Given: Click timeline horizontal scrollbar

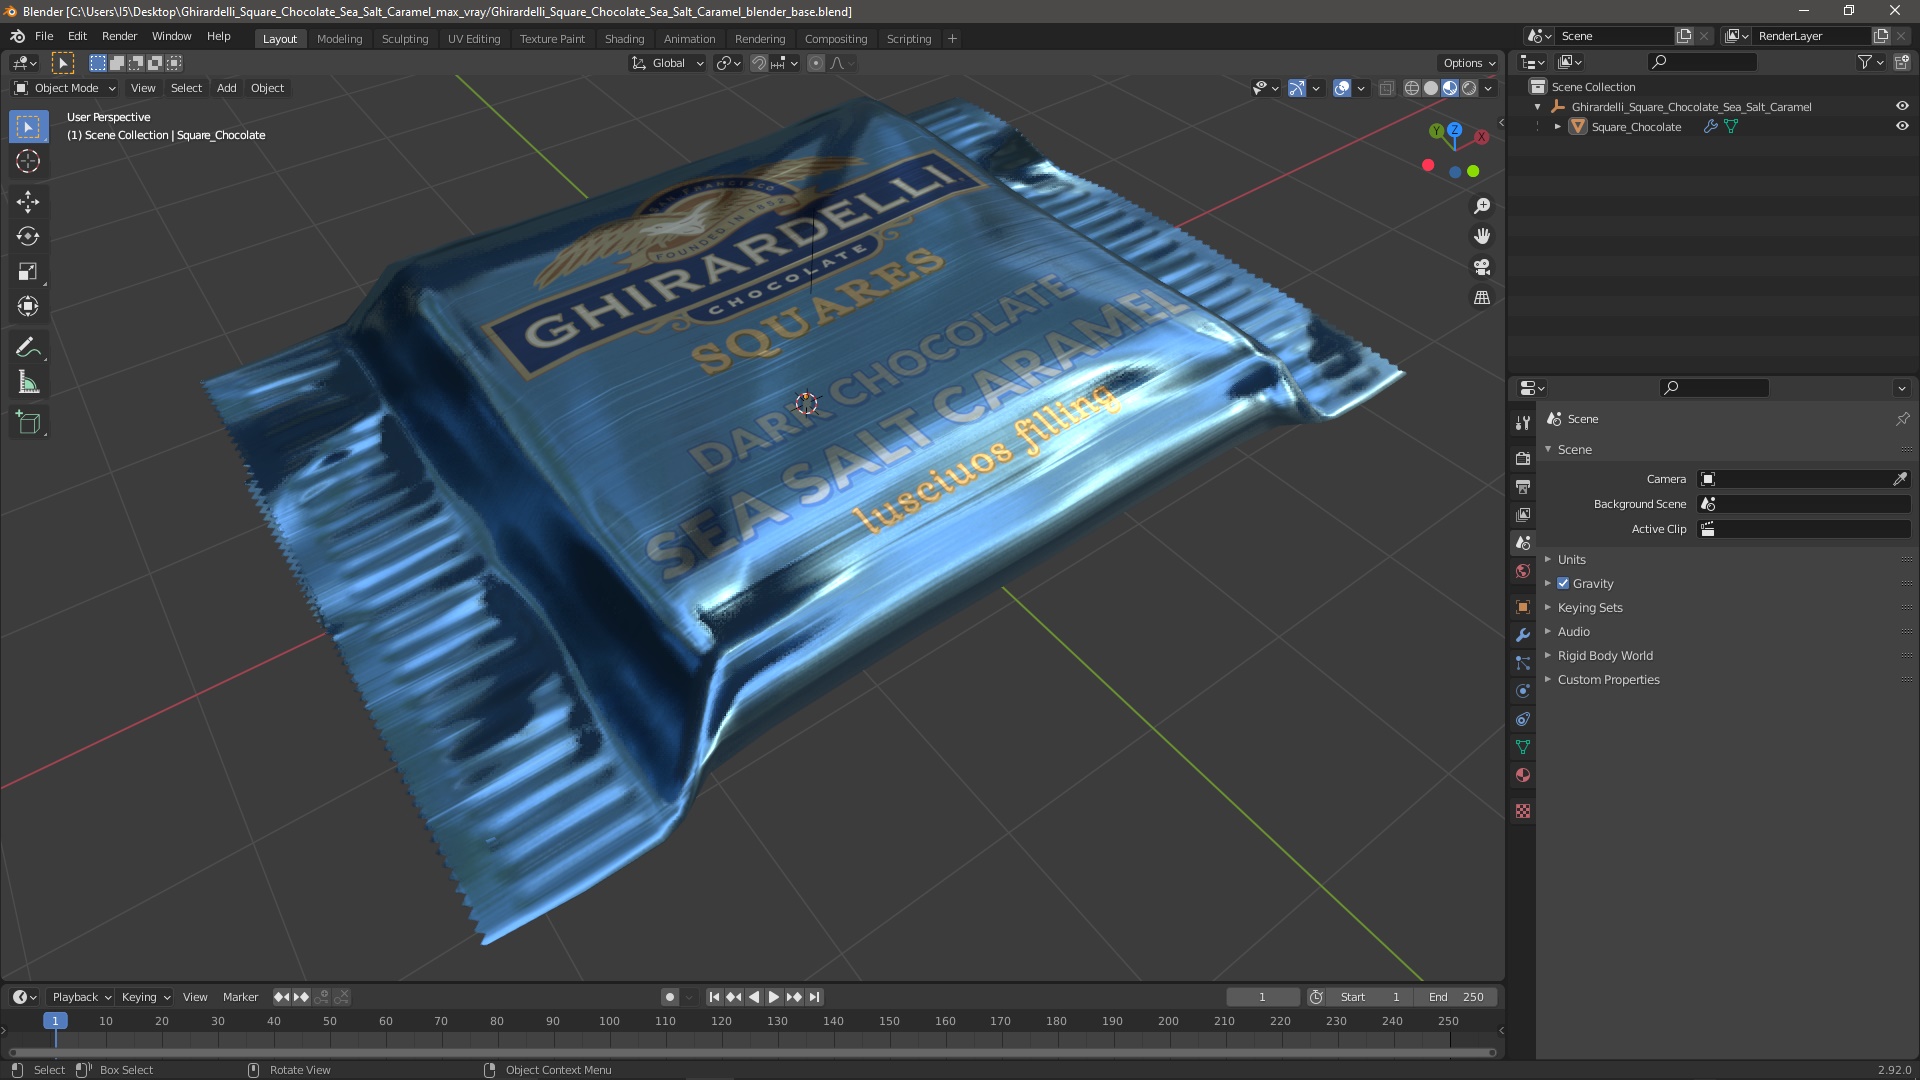Looking at the screenshot, I should click(x=751, y=1052).
